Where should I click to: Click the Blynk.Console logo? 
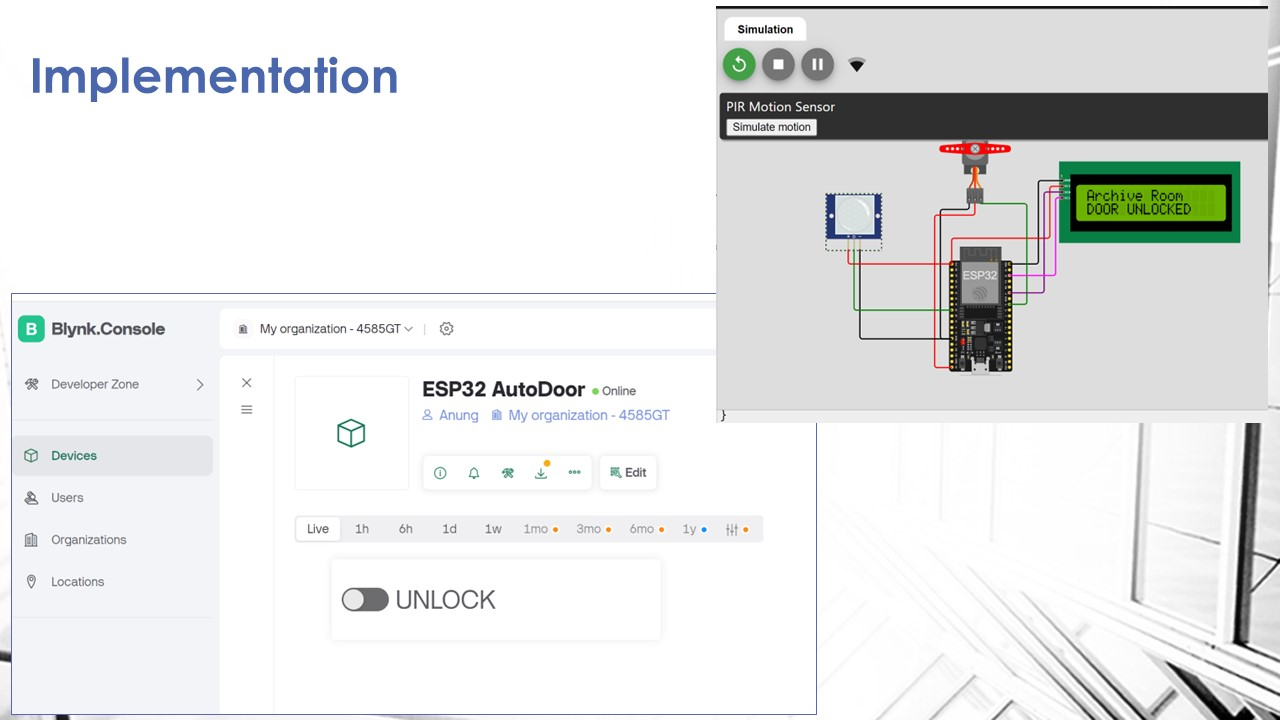point(92,329)
